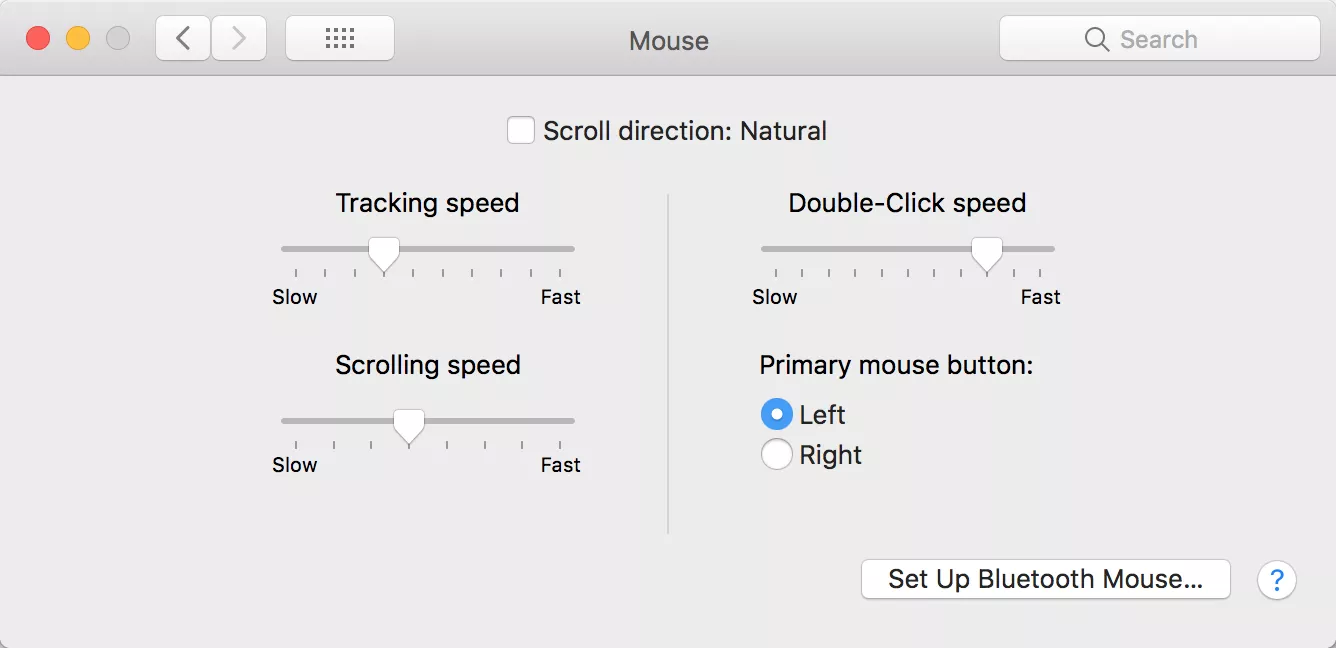Set Double-Click speed to Slow end
The image size is (1336, 648).
coord(776,249)
